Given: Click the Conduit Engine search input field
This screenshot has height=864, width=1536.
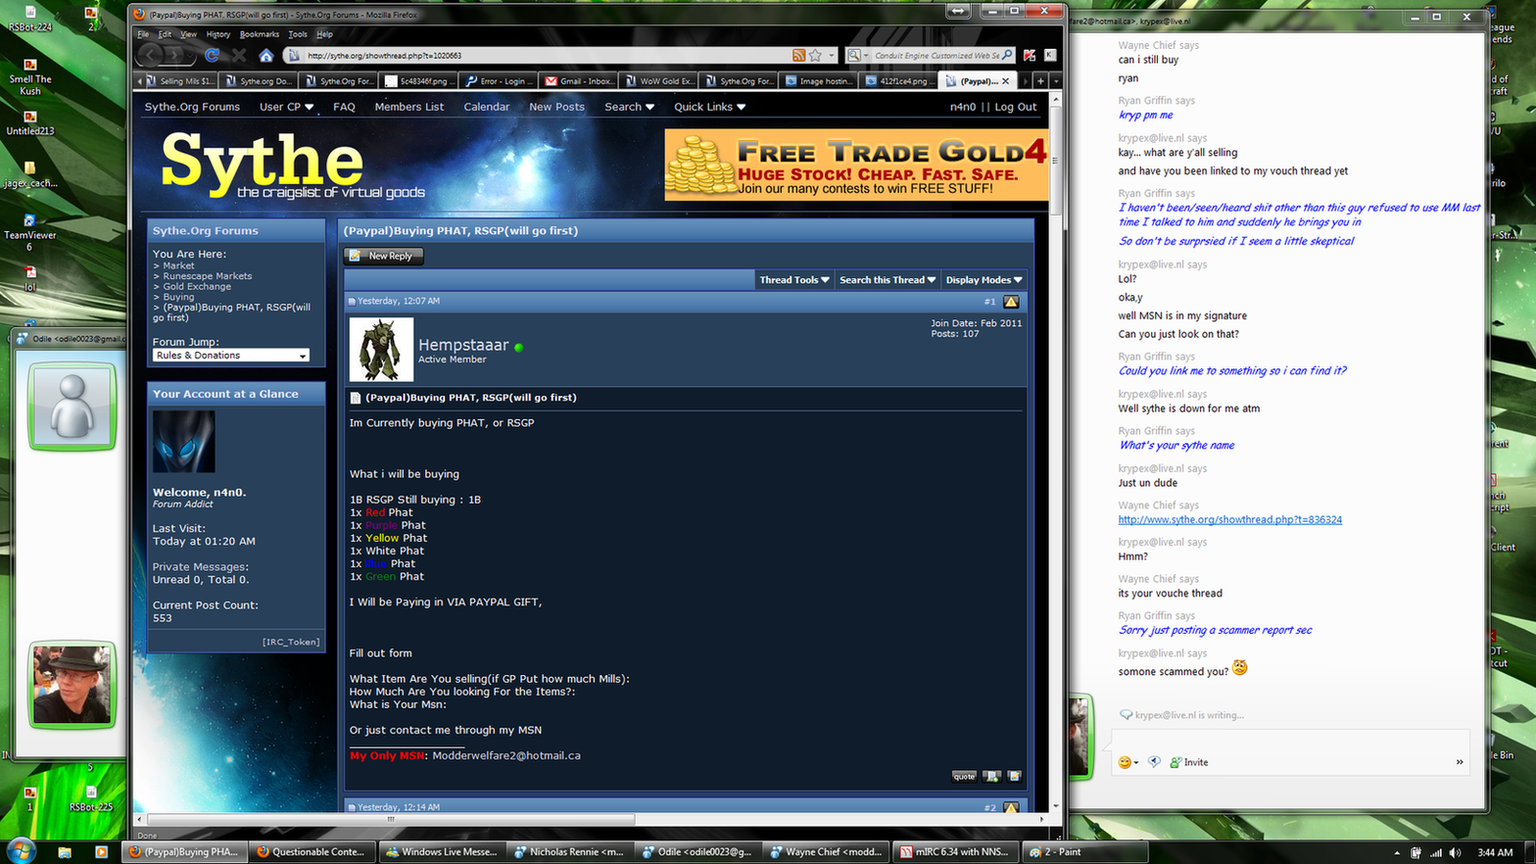Looking at the screenshot, I should 935,55.
